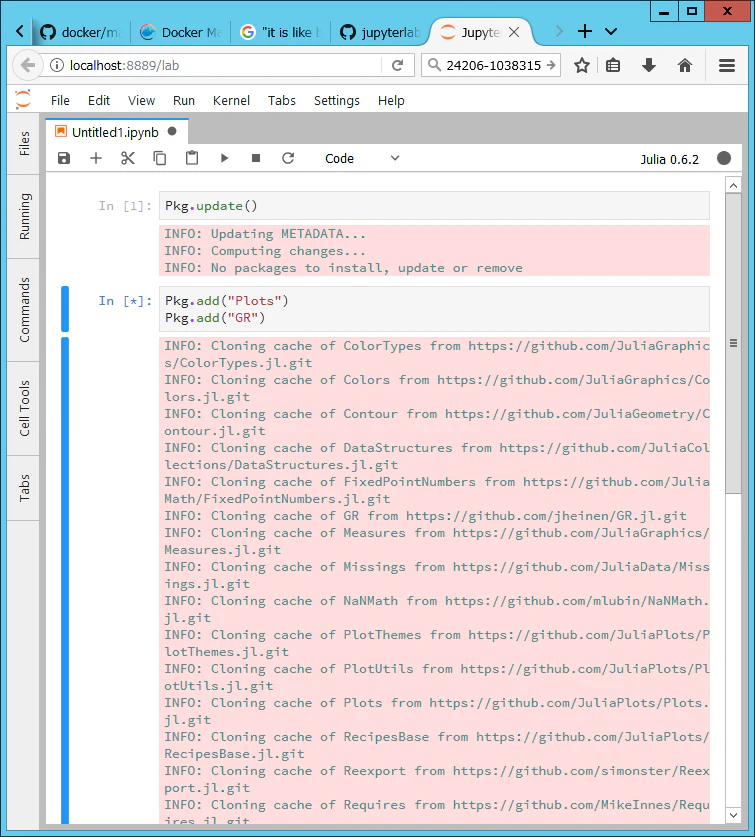Image resolution: width=755 pixels, height=837 pixels.
Task: Open the File menu
Action: click(60, 100)
